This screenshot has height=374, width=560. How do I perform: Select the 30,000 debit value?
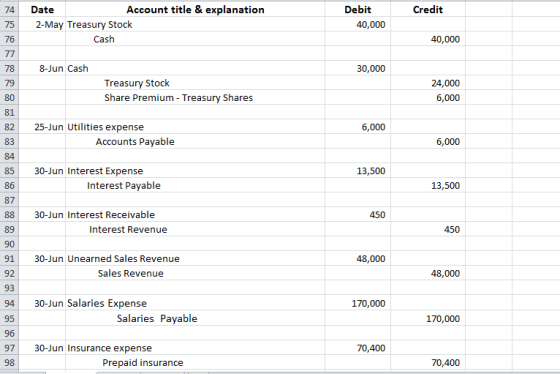point(358,68)
